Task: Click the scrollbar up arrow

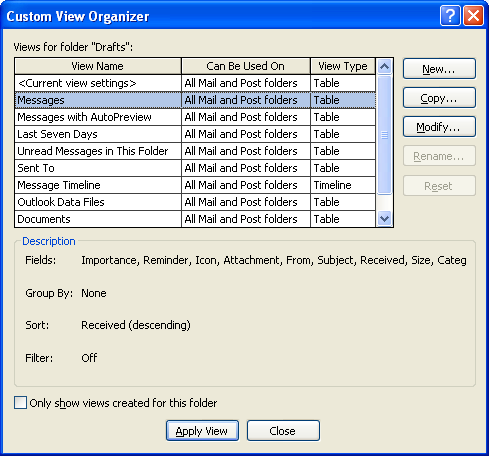Action: 384,66
